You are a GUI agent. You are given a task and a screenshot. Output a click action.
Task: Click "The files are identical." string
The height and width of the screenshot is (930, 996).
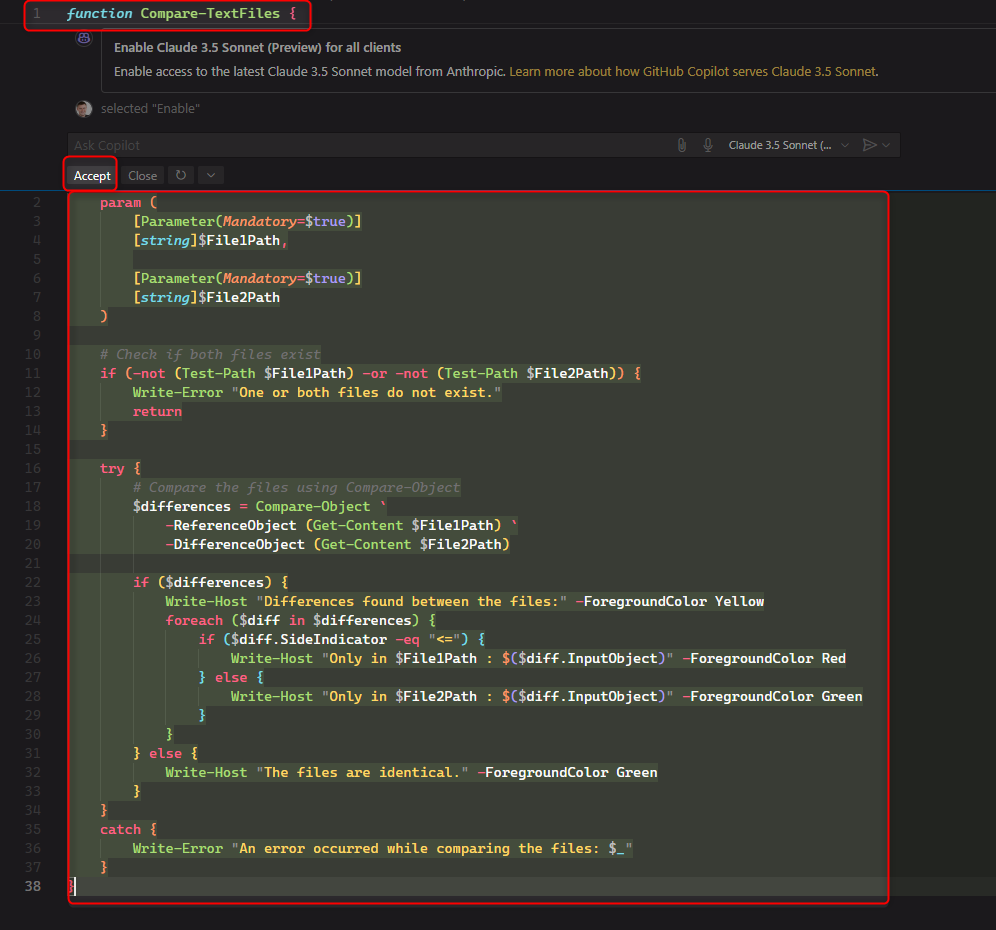(x=362, y=772)
